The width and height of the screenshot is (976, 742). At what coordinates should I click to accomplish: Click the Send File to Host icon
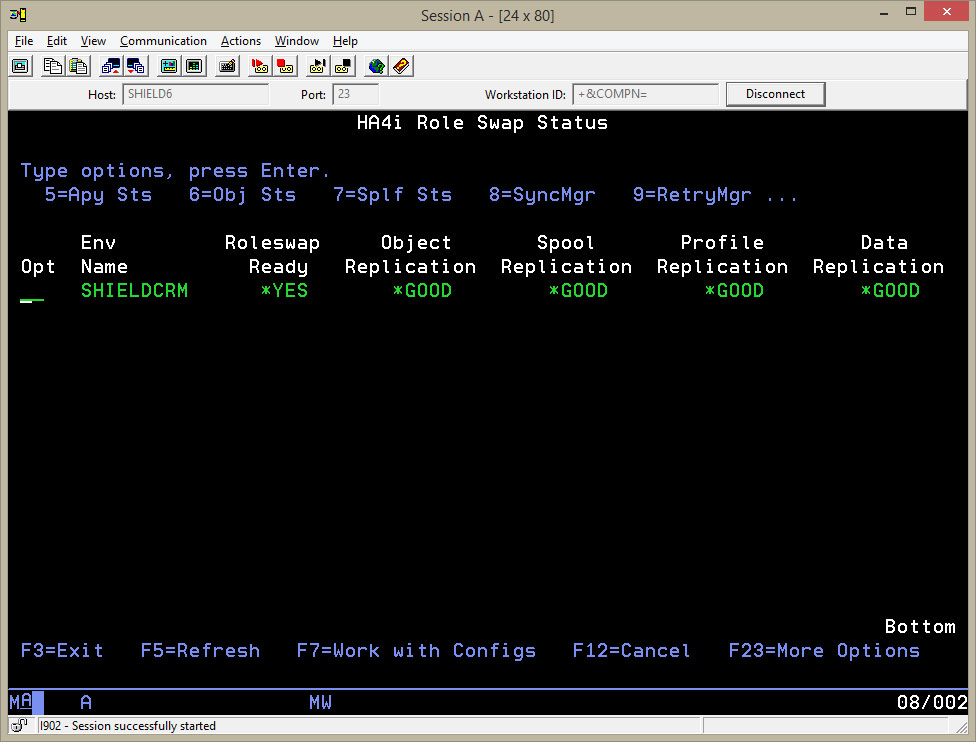click(111, 66)
